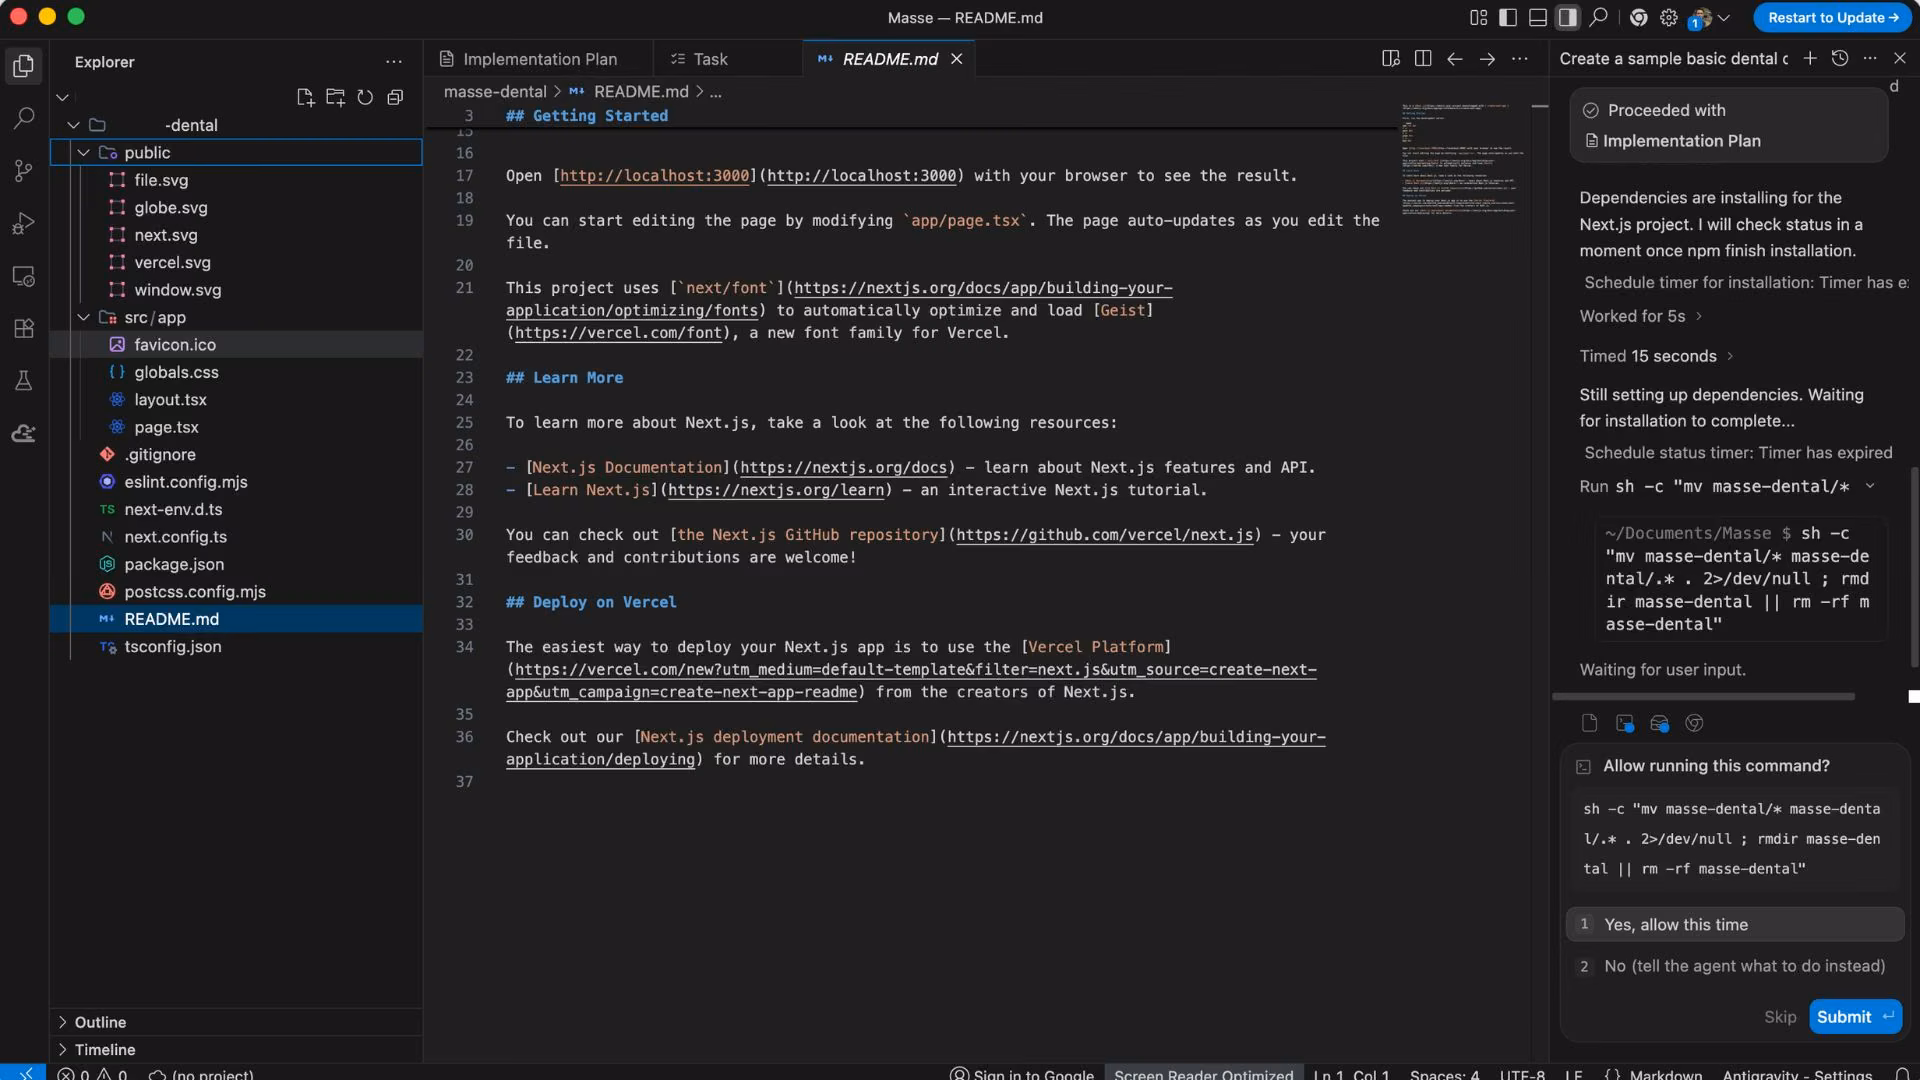Open the account profile dropdown
The image size is (1920, 1080).
[x=1708, y=18]
